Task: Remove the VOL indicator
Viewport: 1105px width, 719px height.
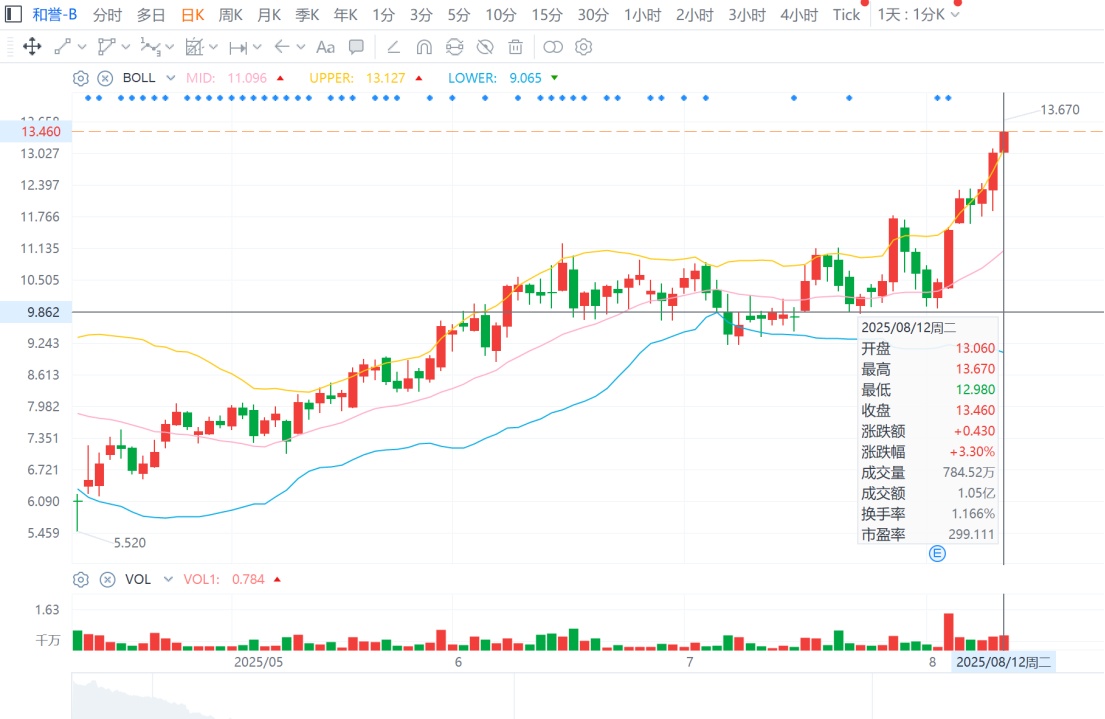Action: click(107, 579)
